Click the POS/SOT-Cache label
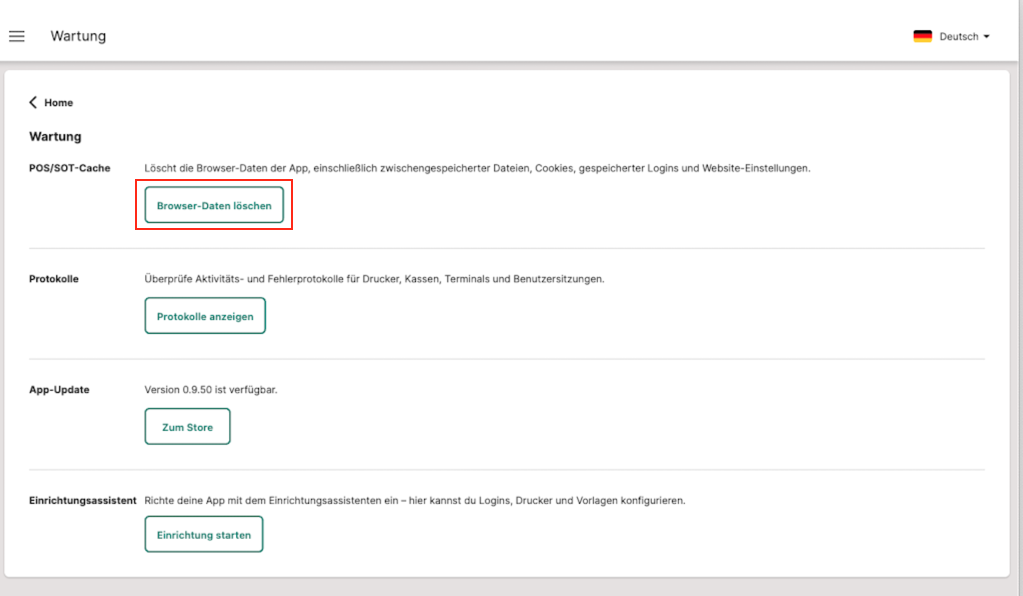This screenshot has width=1023, height=596. 70,168
